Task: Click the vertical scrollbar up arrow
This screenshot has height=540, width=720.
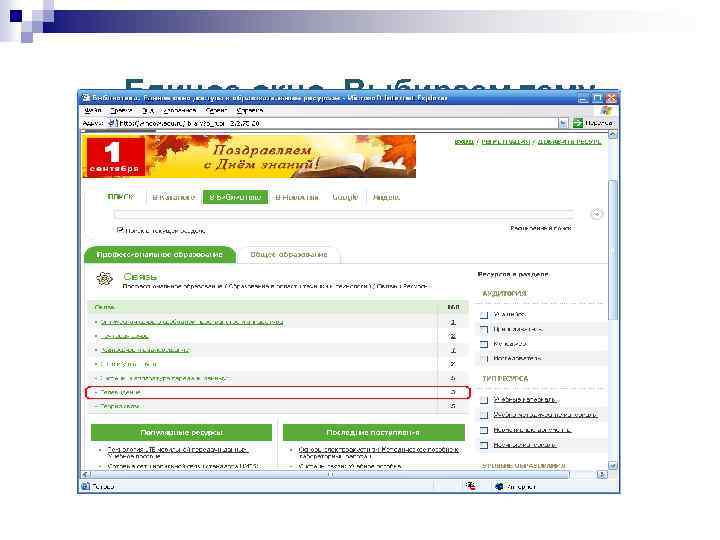Action: click(613, 134)
